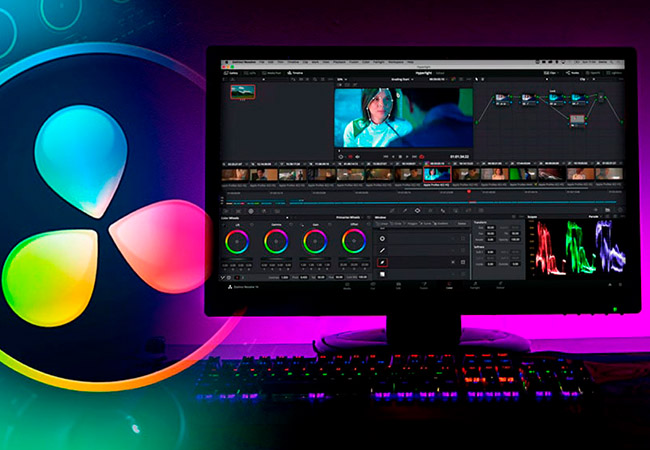Click the Lift master wheel slider
The height and width of the screenshot is (450, 650).
click(x=237, y=259)
